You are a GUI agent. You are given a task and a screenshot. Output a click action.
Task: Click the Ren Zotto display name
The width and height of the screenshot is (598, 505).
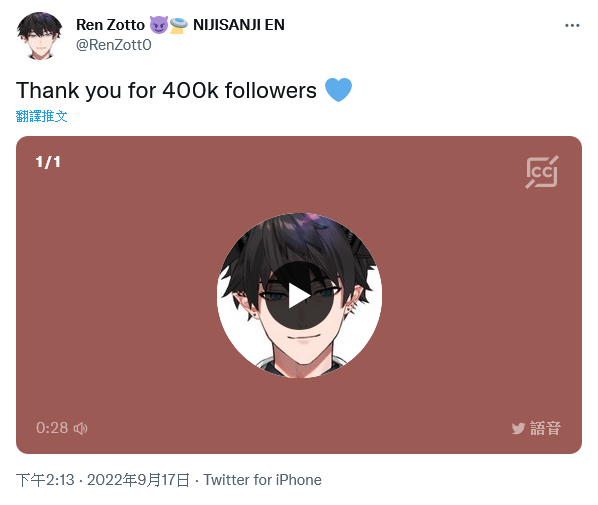(x=110, y=25)
